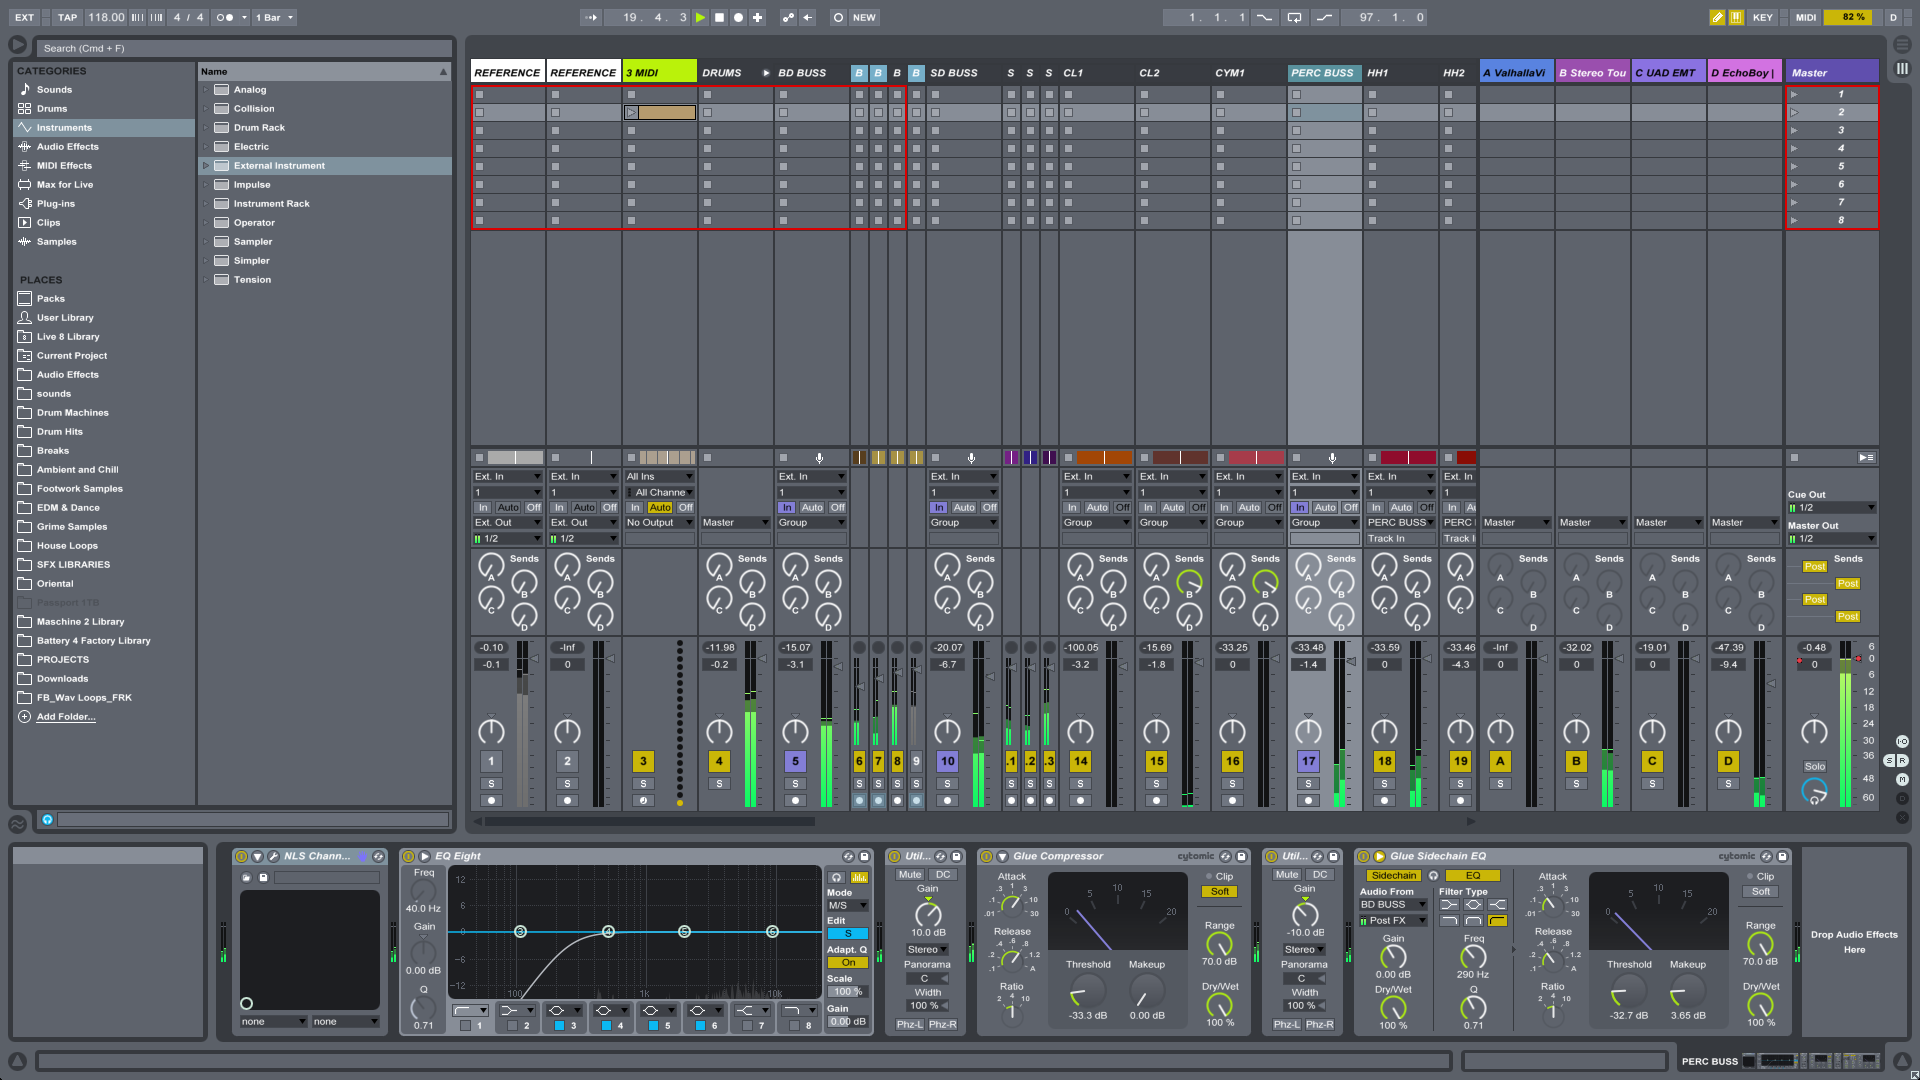Toggle Session Record circle button

point(838,17)
